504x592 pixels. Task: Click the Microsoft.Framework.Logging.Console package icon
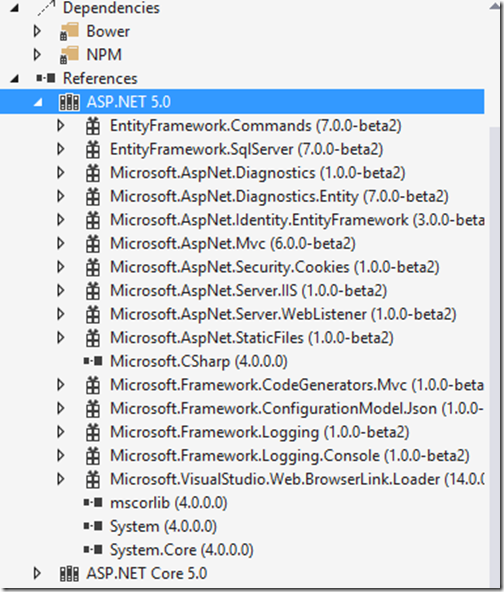[93, 455]
